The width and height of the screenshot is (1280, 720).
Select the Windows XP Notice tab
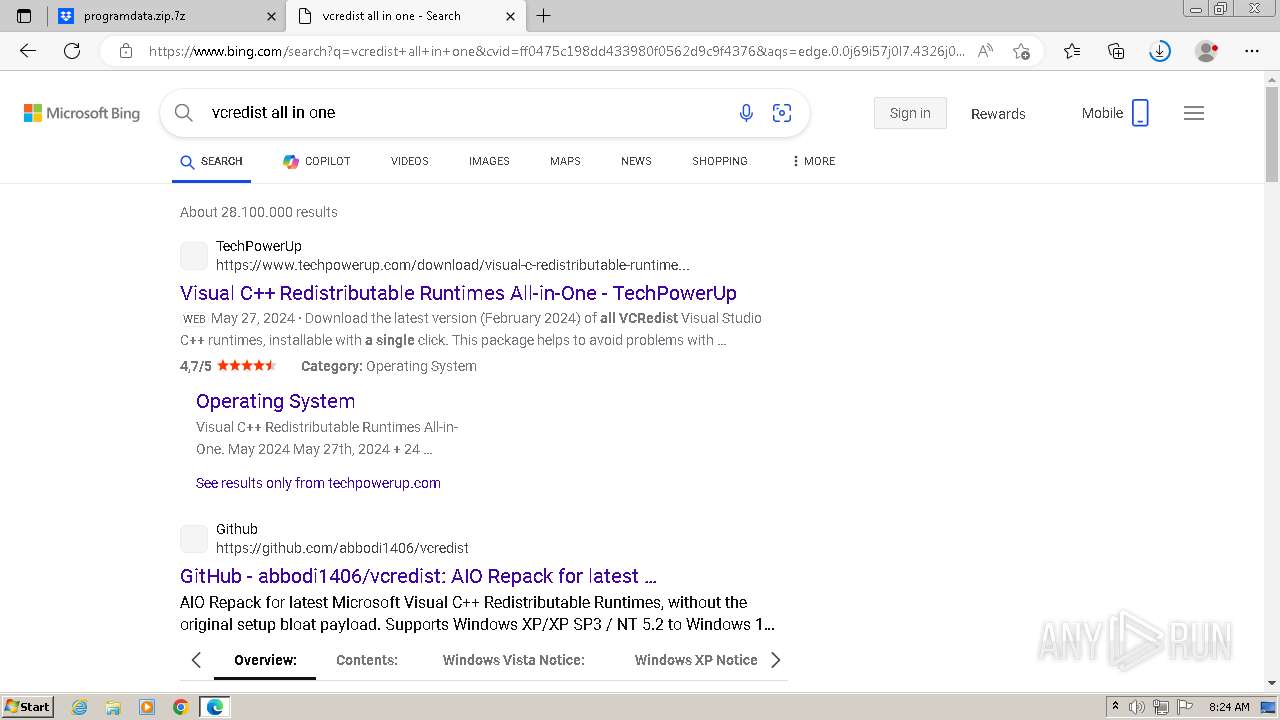click(x=696, y=660)
